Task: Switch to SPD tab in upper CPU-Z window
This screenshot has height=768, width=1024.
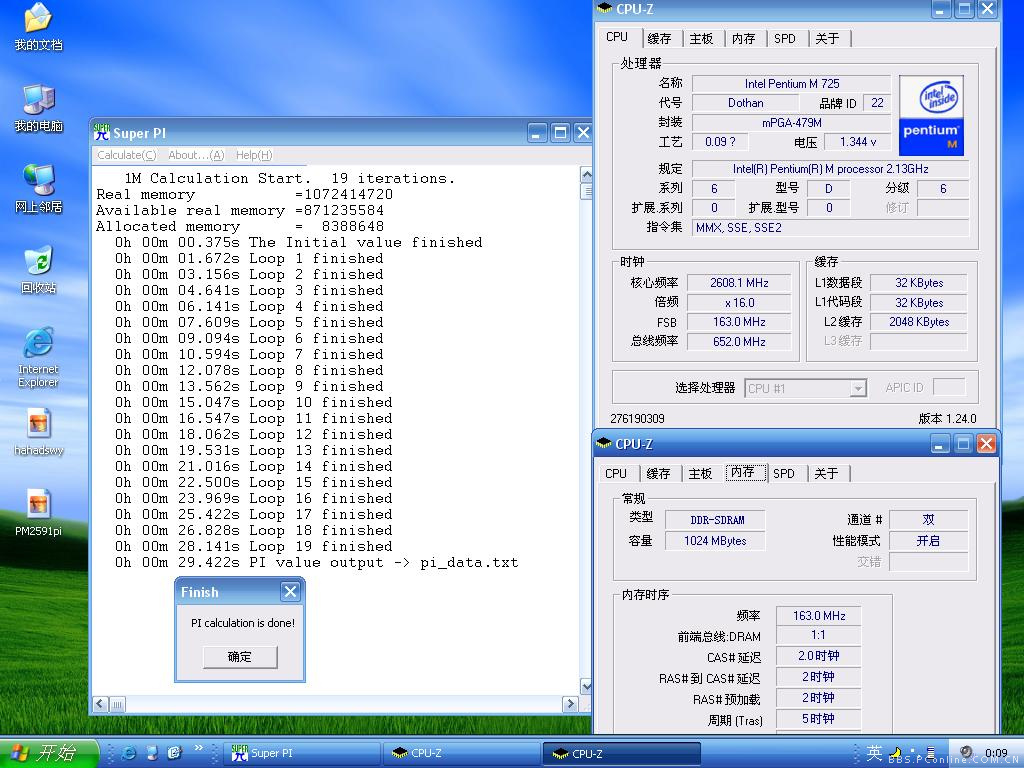Action: (785, 39)
